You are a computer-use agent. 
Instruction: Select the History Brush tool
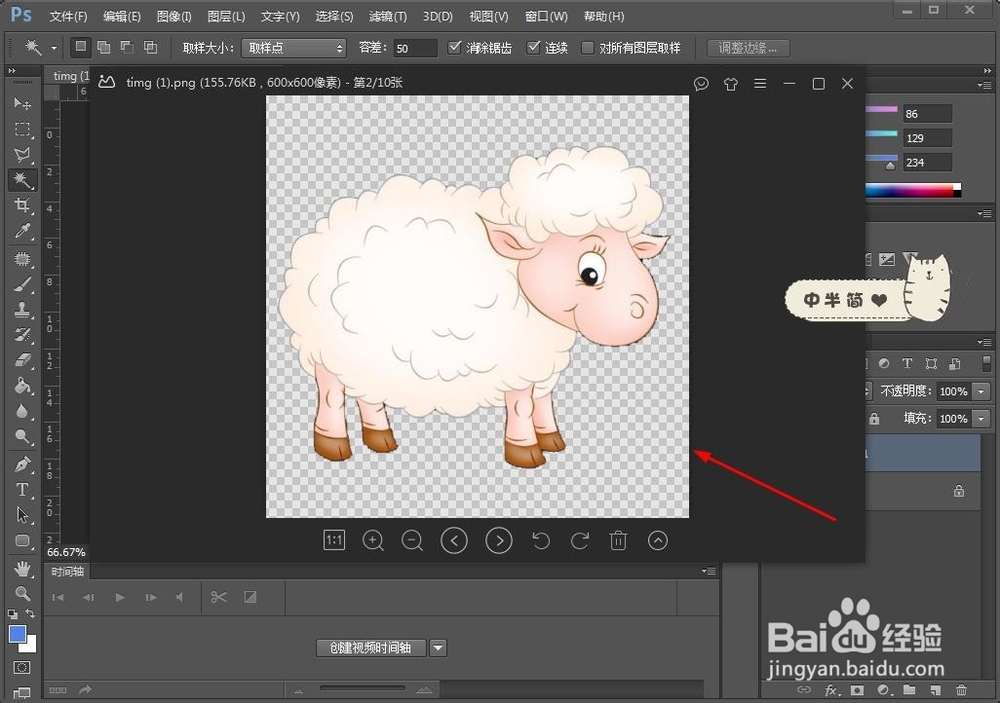[x=22, y=335]
